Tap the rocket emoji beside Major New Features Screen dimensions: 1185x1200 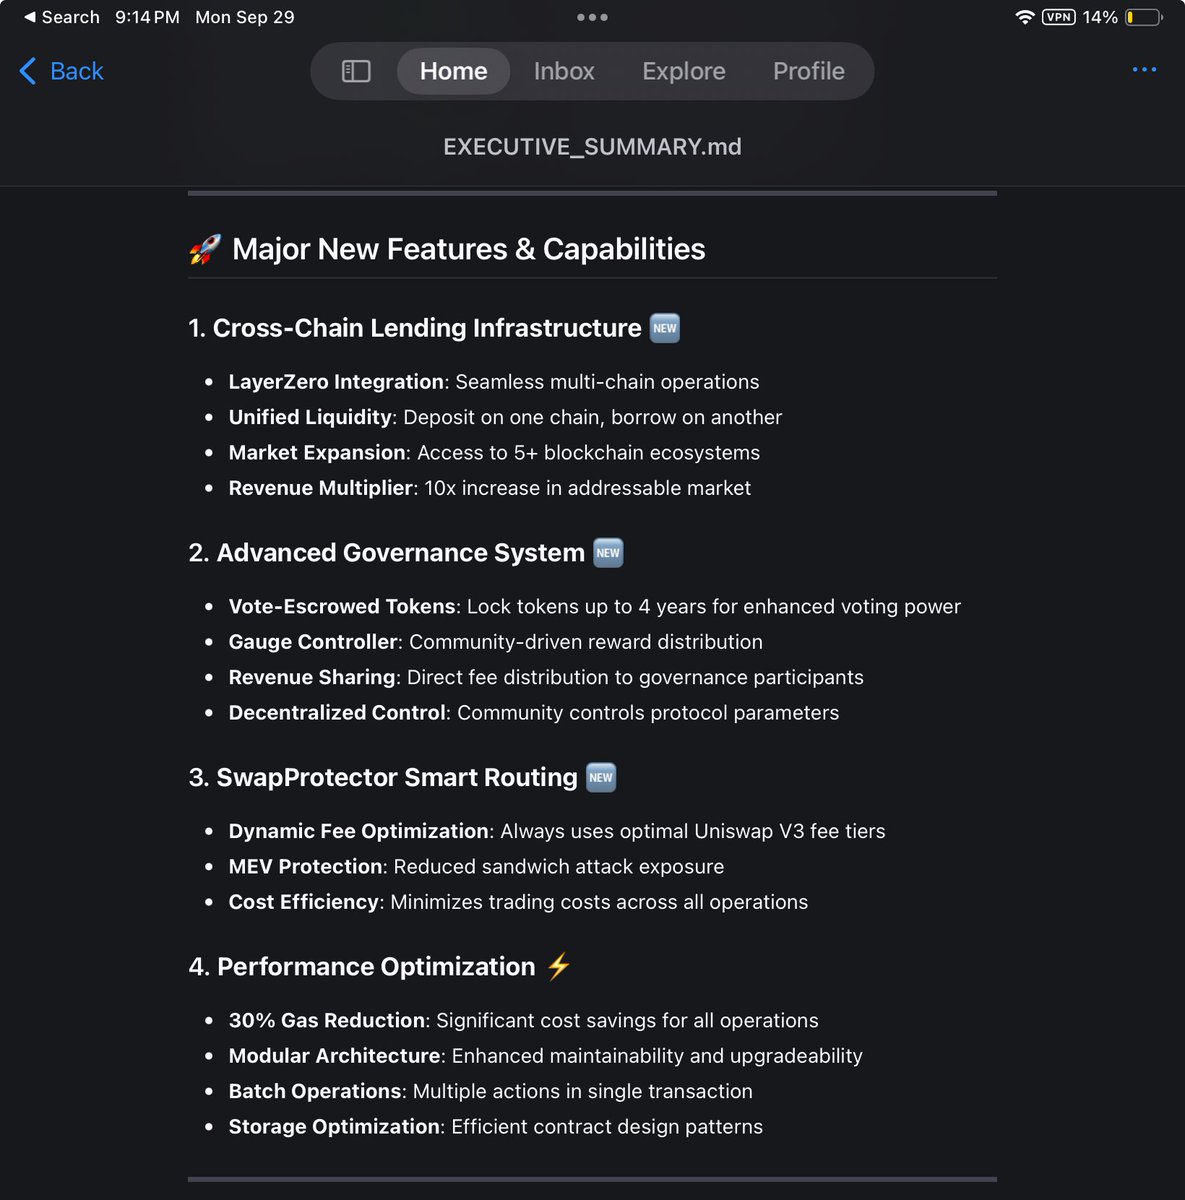(205, 249)
